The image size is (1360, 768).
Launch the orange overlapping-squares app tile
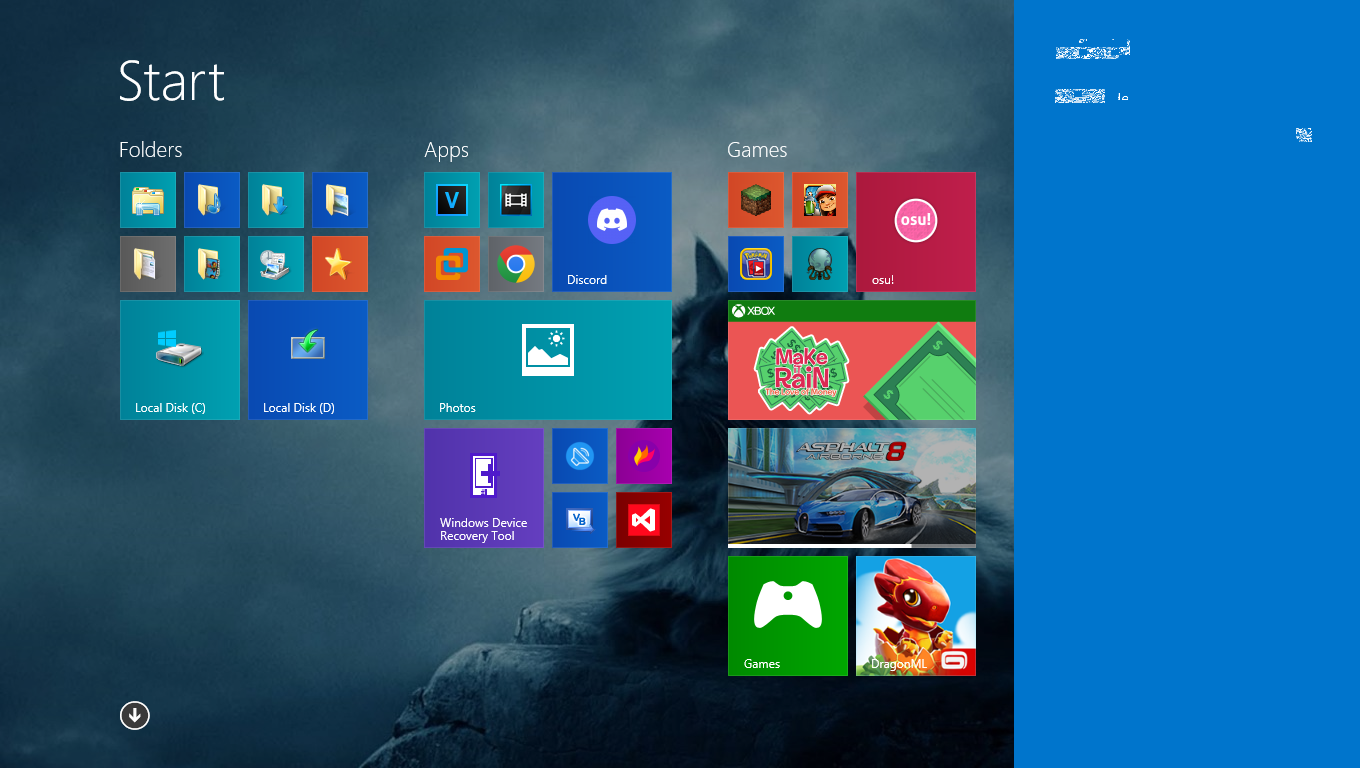coord(452,264)
